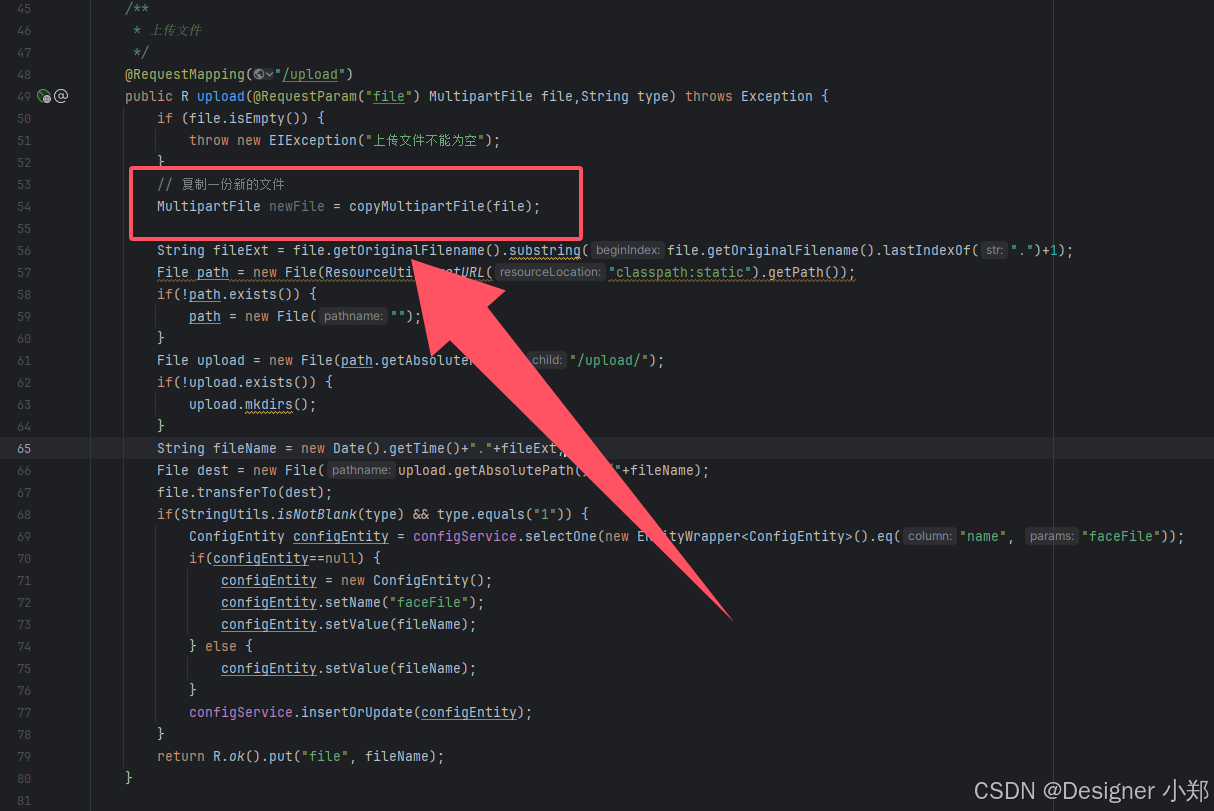
Task: Click line number 65 in the gutter
Action: 24,448
